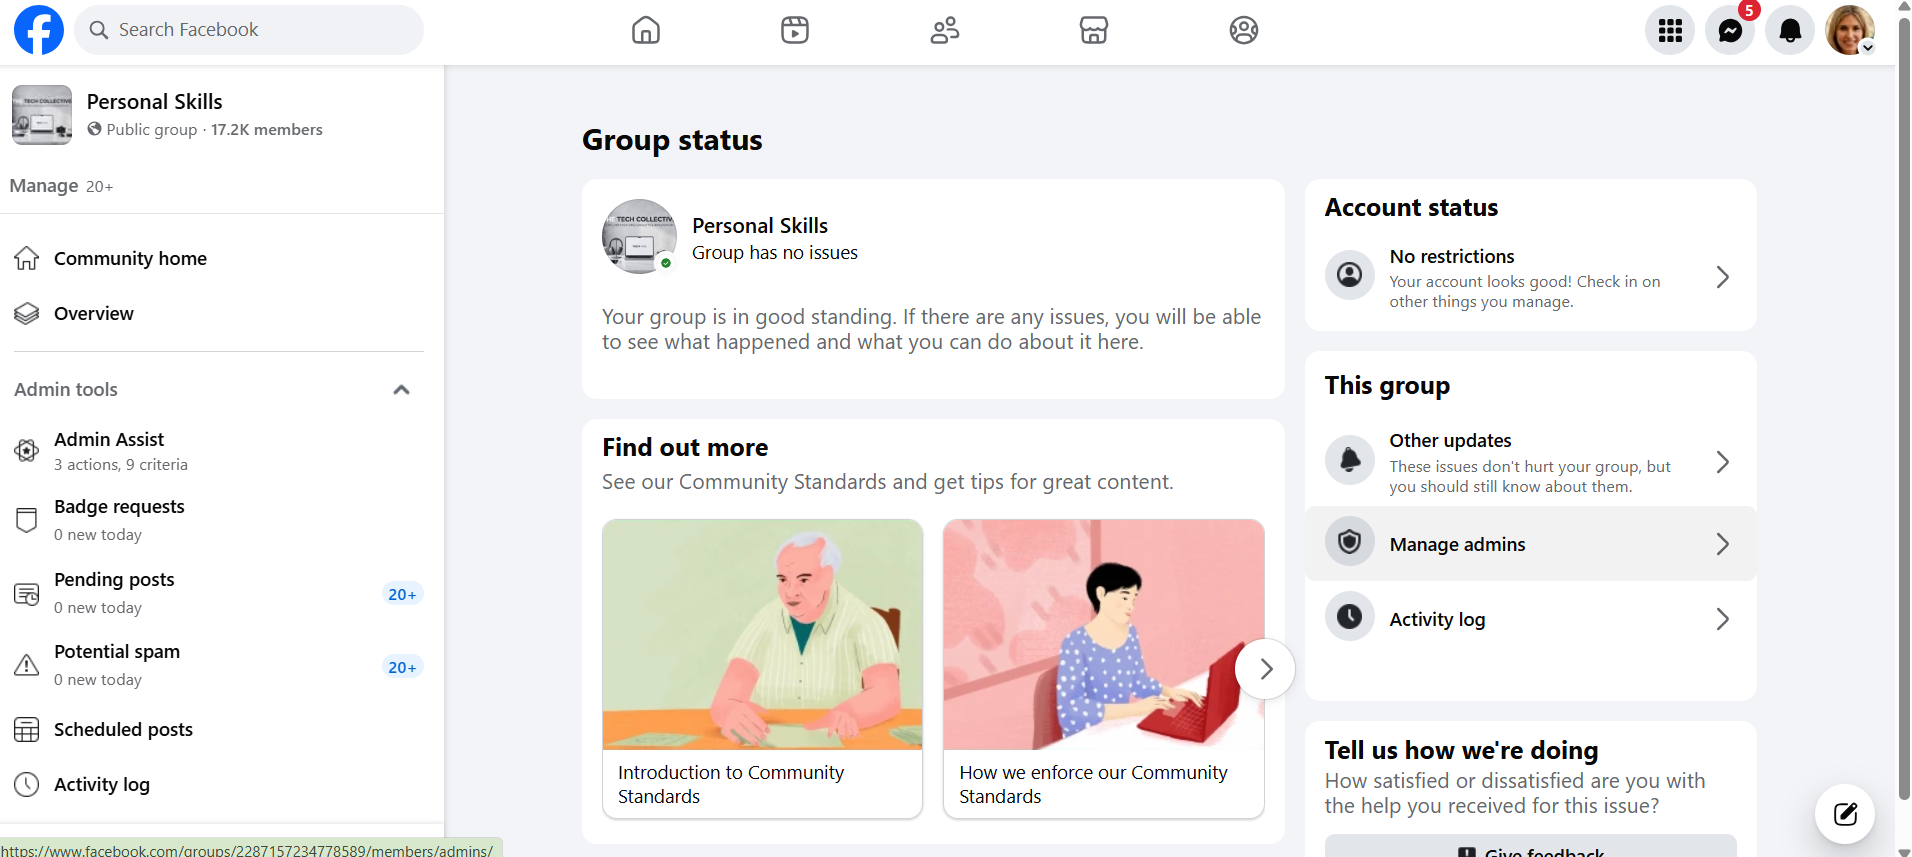Click the Facebook logo icon

click(x=39, y=30)
